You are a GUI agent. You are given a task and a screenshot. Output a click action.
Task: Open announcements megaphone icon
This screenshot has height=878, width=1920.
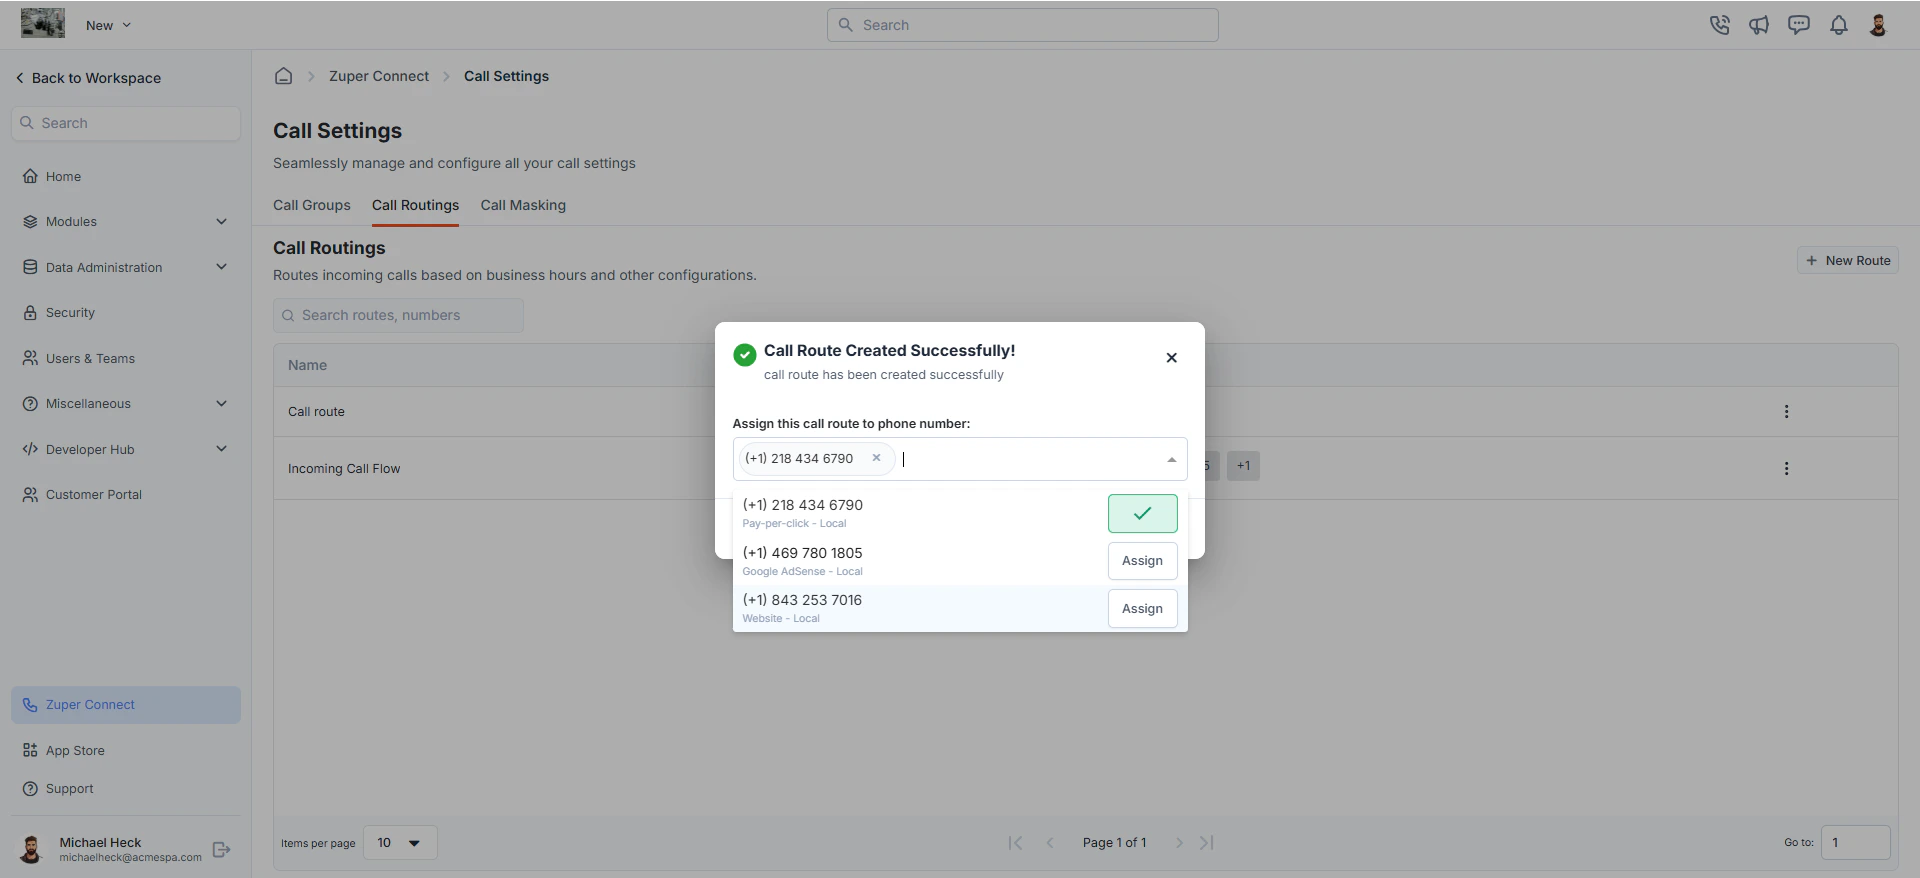tap(1759, 25)
